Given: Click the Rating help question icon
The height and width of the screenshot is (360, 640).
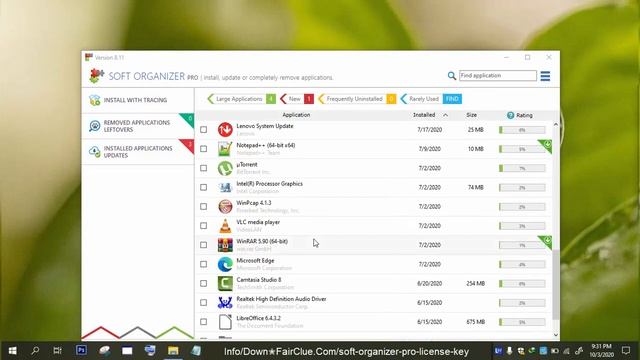Looking at the screenshot, I should click(x=510, y=115).
